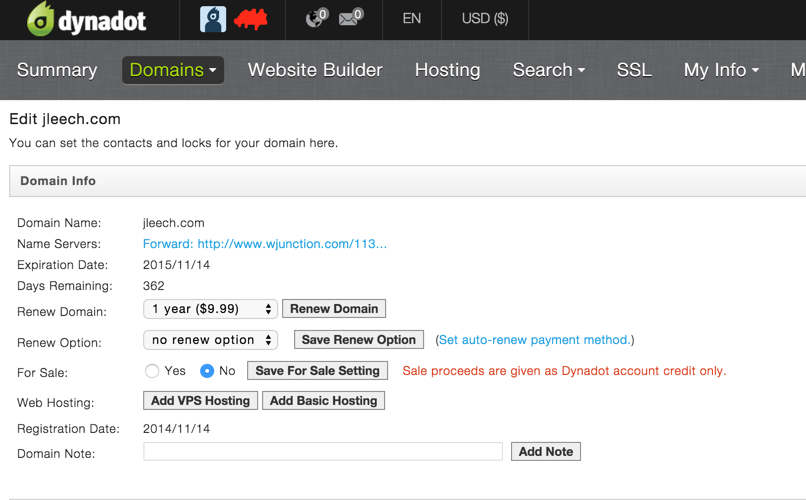Open the envelope messages icon

pos(350,18)
